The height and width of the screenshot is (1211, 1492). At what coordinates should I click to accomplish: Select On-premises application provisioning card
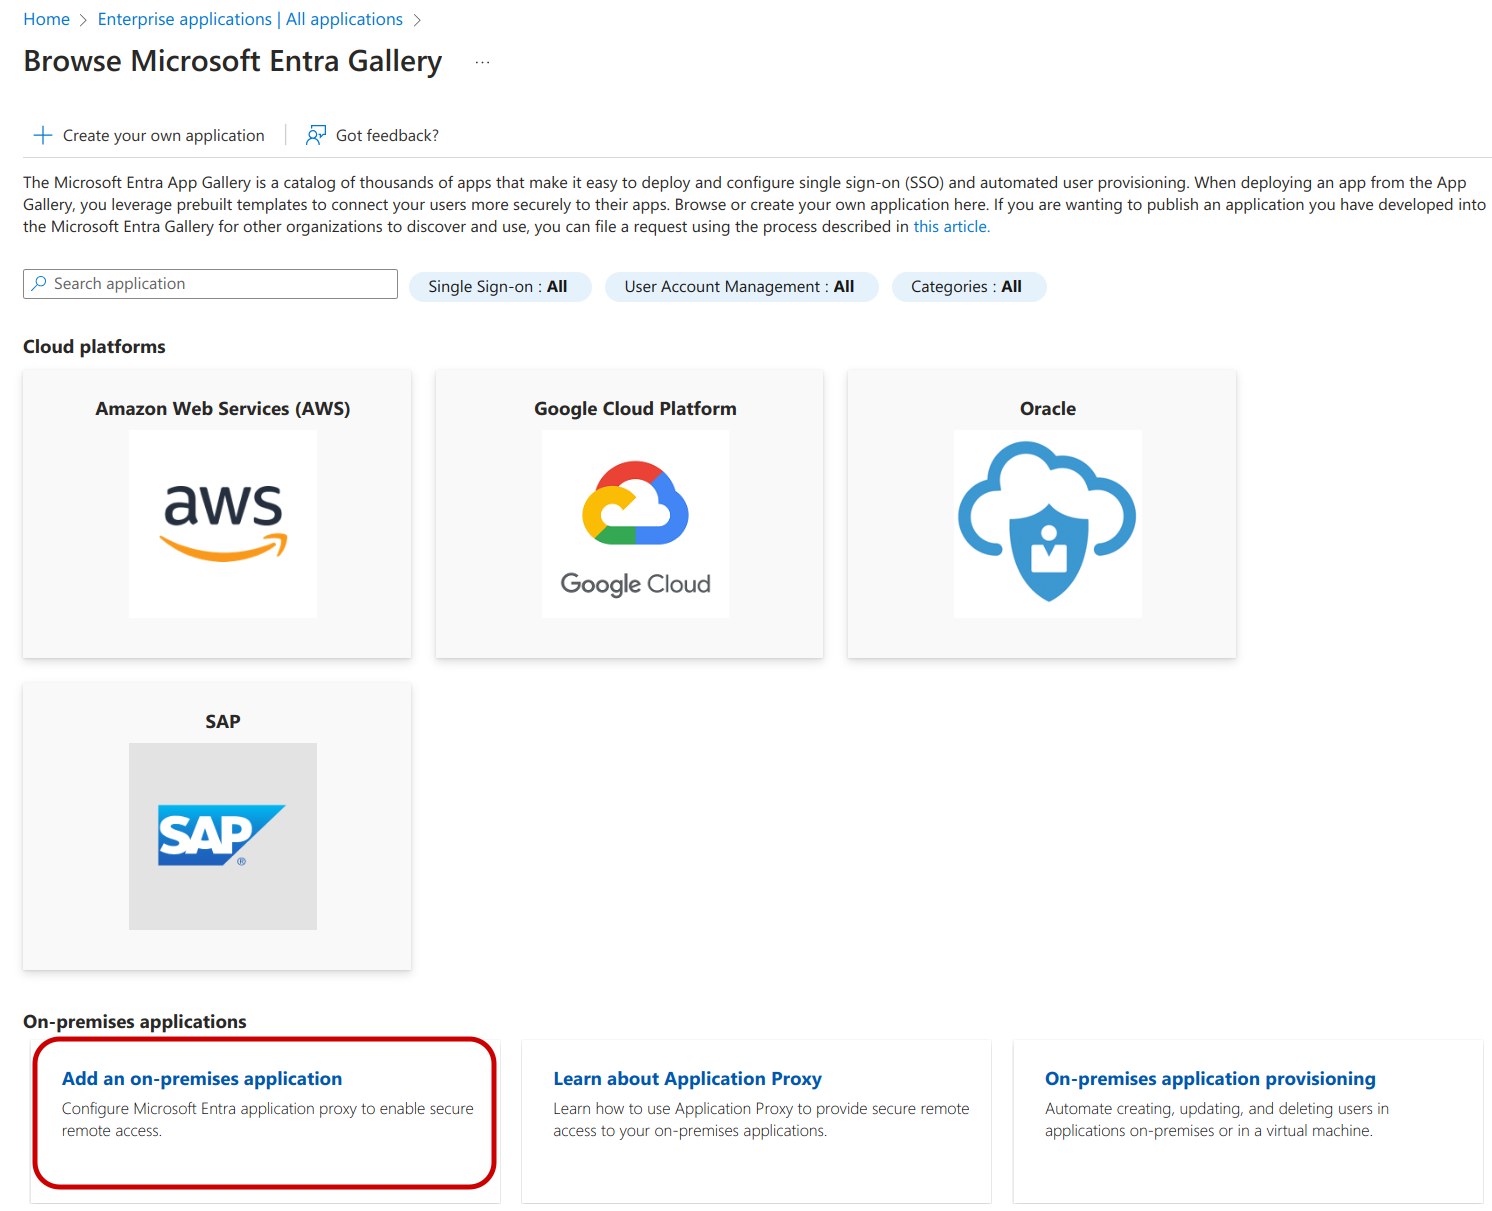(x=1210, y=1079)
